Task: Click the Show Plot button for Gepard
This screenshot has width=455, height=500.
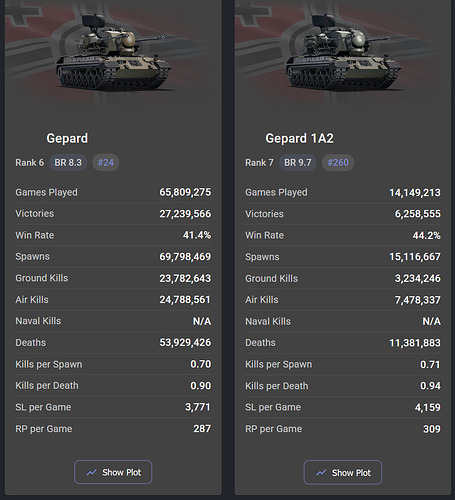Action: 113,472
